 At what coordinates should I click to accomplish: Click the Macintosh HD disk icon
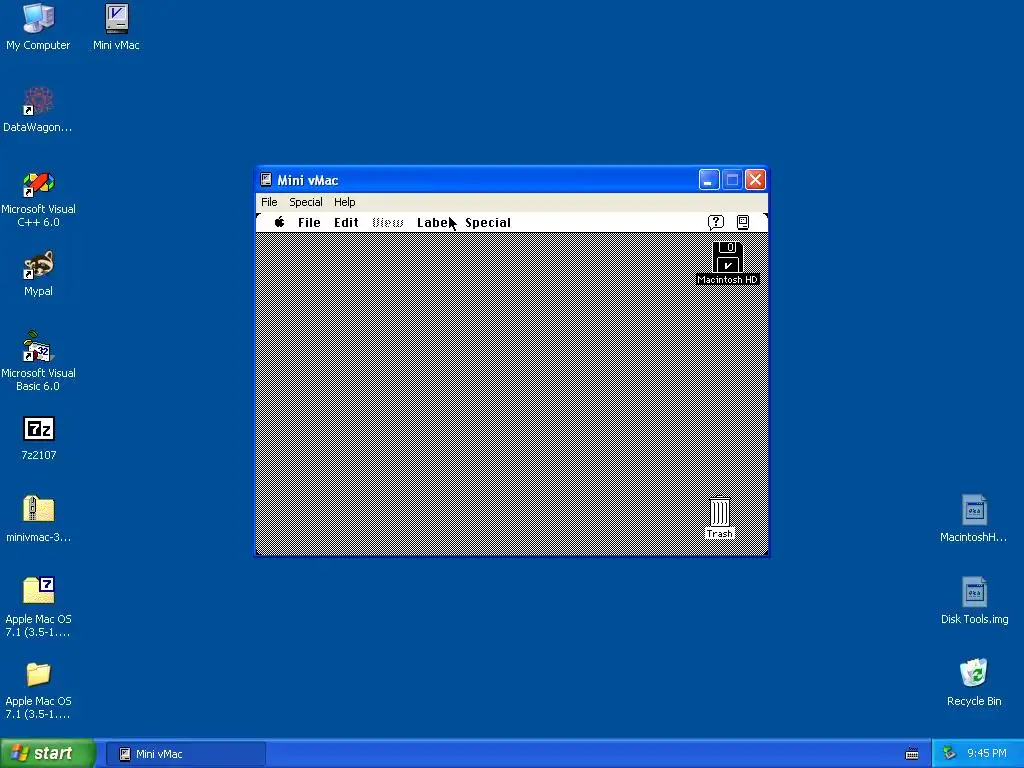click(x=728, y=257)
